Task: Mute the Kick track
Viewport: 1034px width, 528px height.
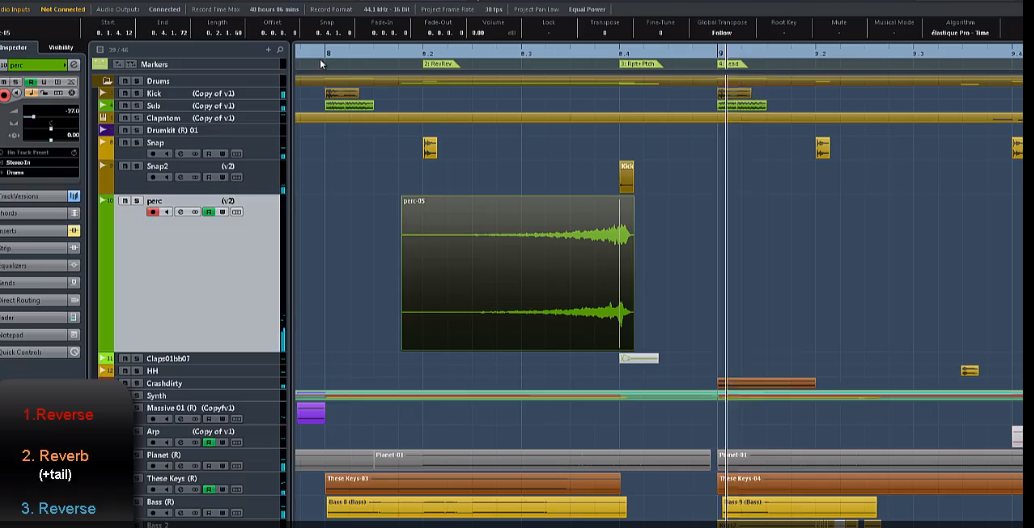Action: [124, 93]
